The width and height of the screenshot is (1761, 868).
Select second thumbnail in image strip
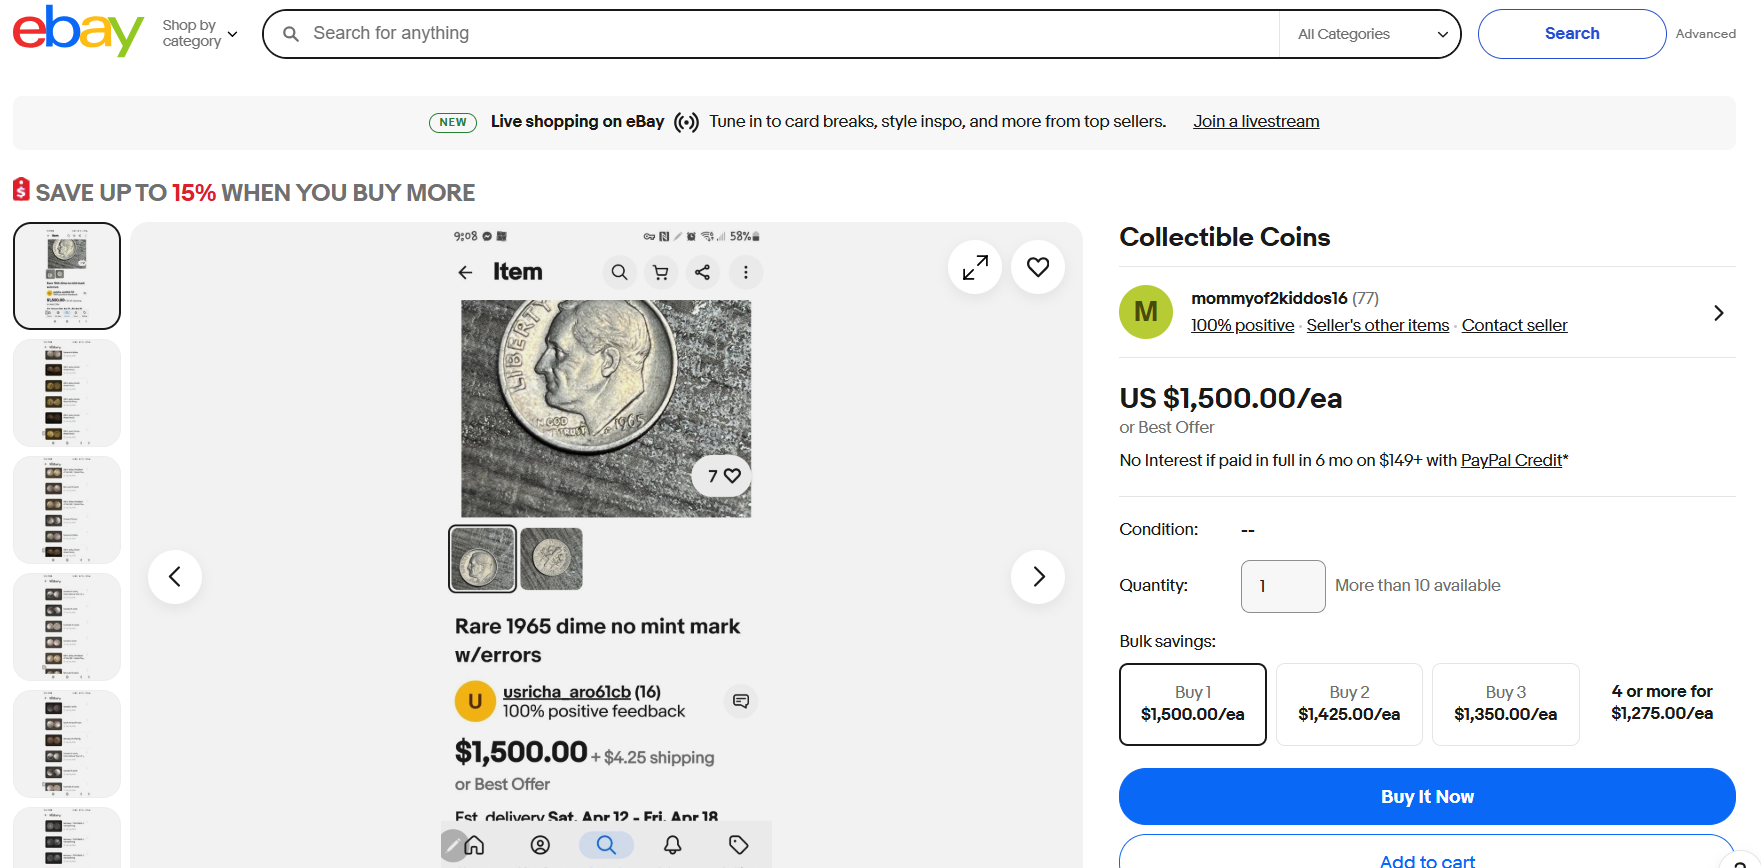67,393
